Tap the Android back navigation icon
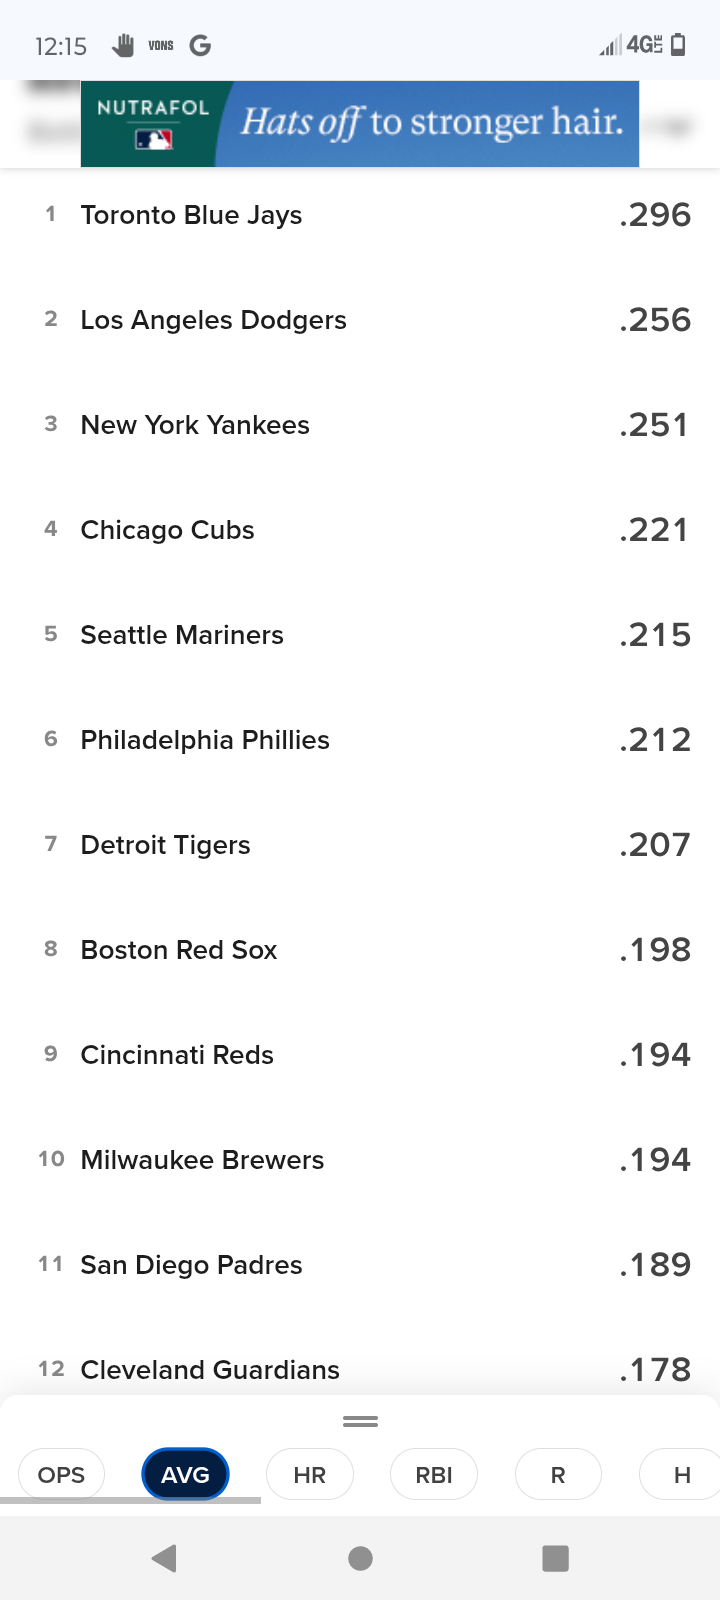This screenshot has height=1600, width=720. (x=165, y=1558)
